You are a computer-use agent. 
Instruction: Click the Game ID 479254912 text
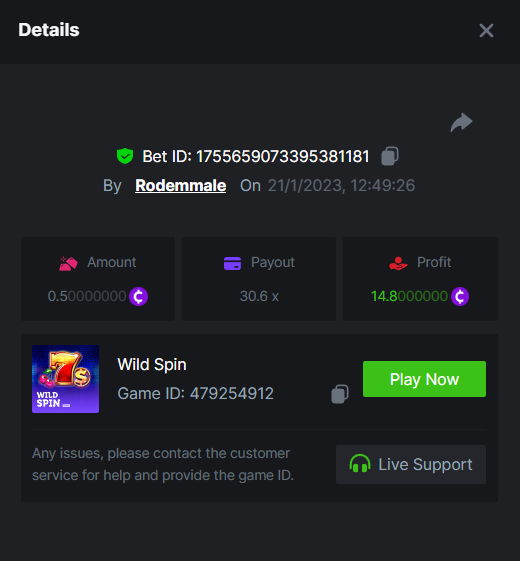195,394
